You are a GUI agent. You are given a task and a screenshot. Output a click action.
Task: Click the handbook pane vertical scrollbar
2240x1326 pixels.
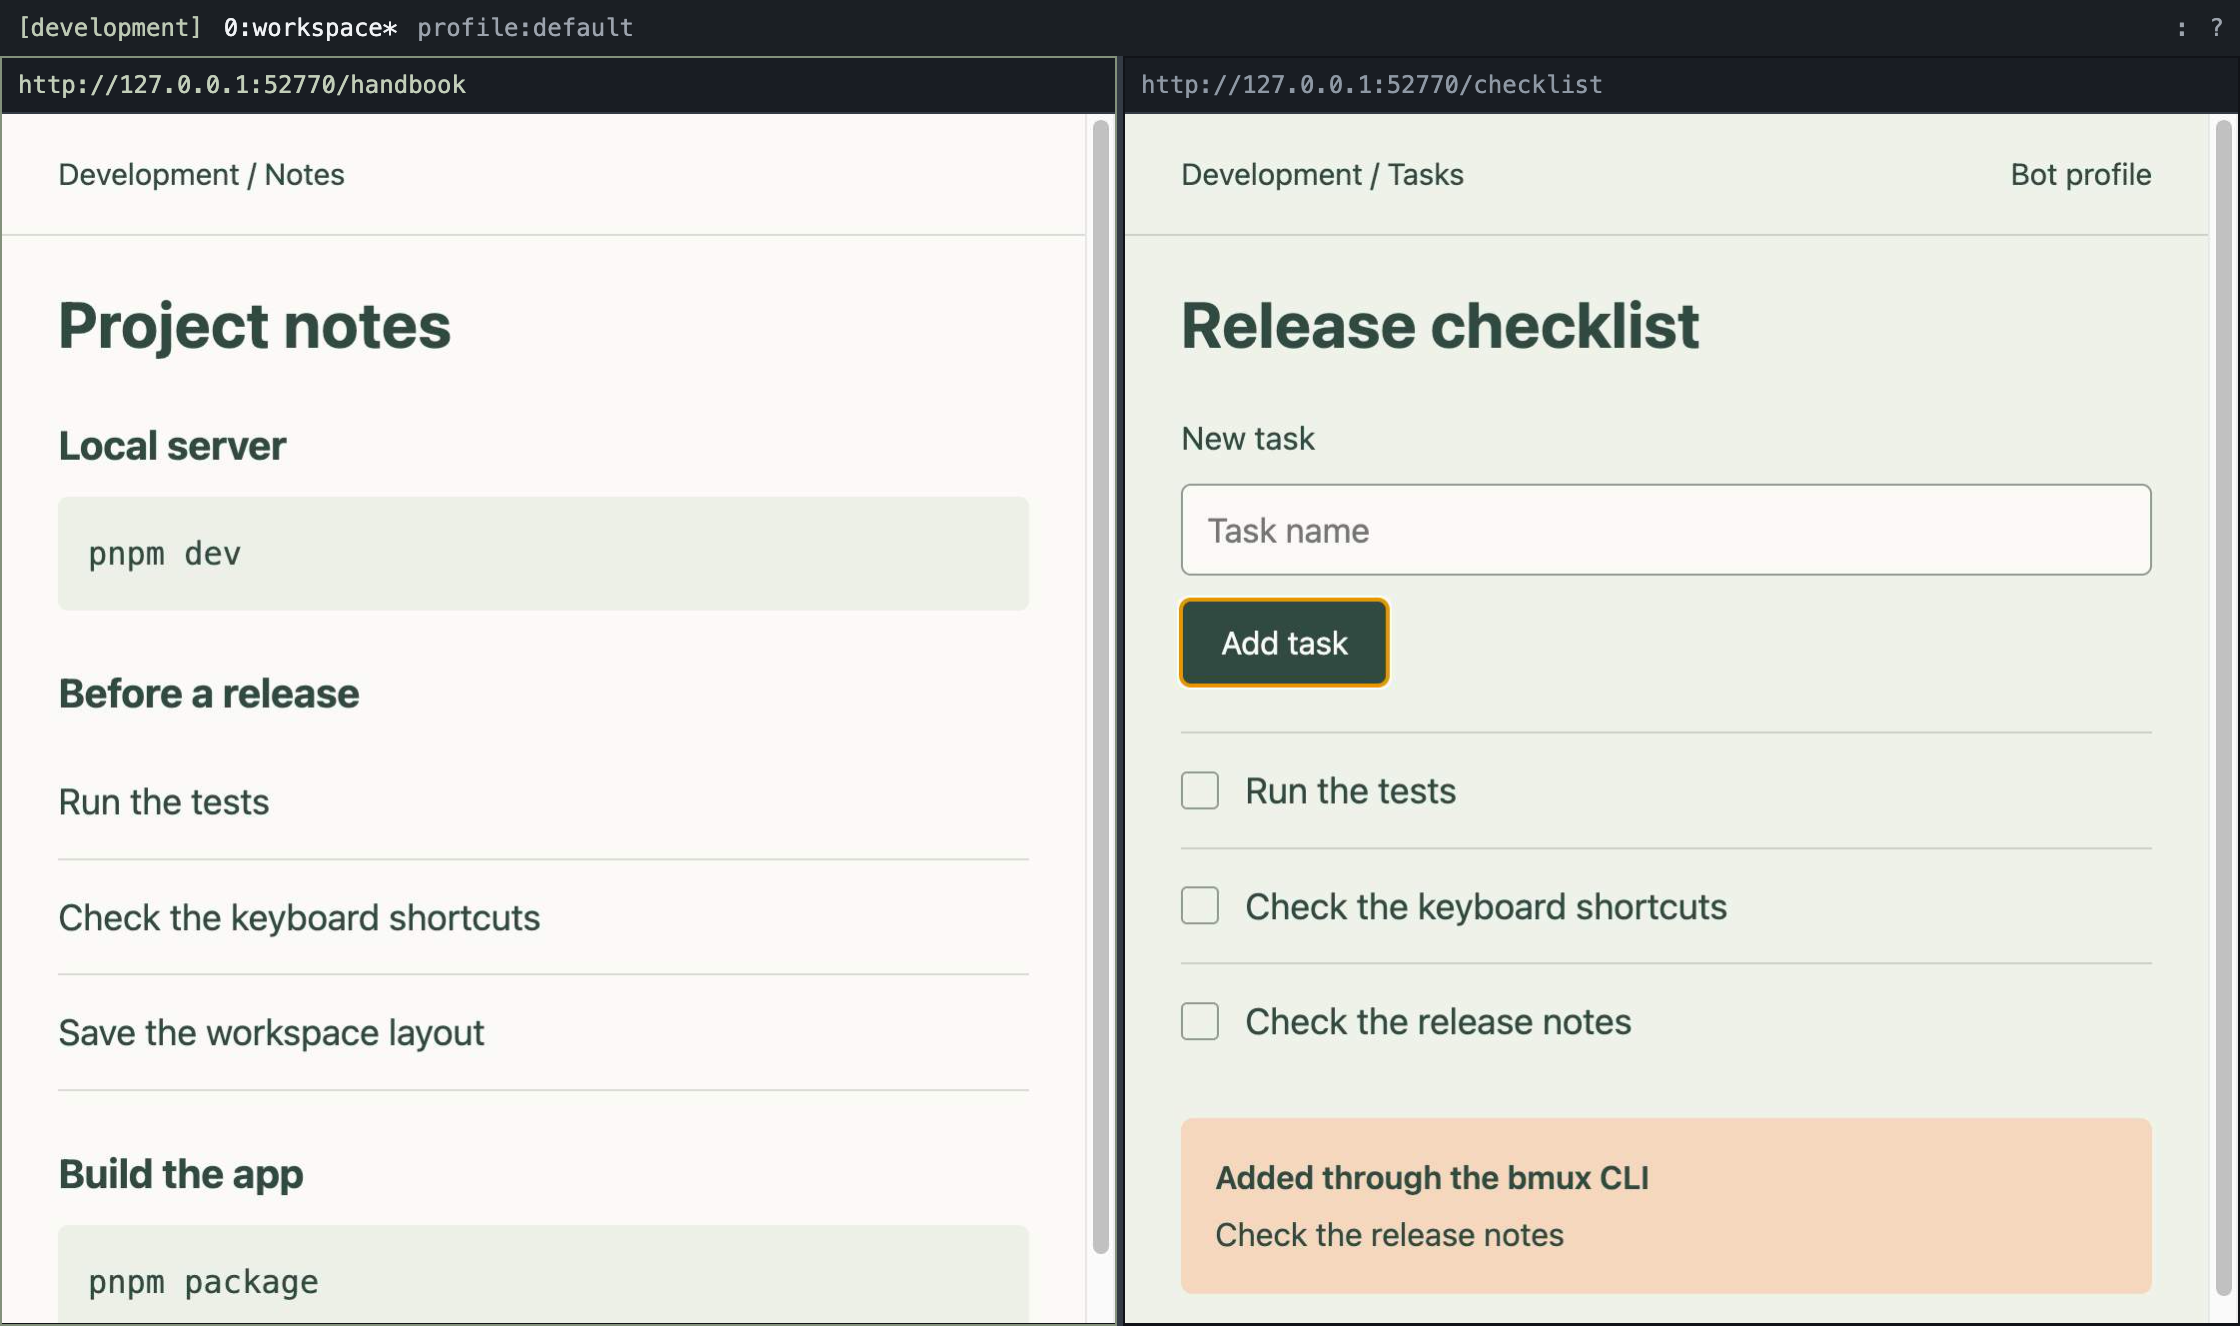click(1100, 686)
